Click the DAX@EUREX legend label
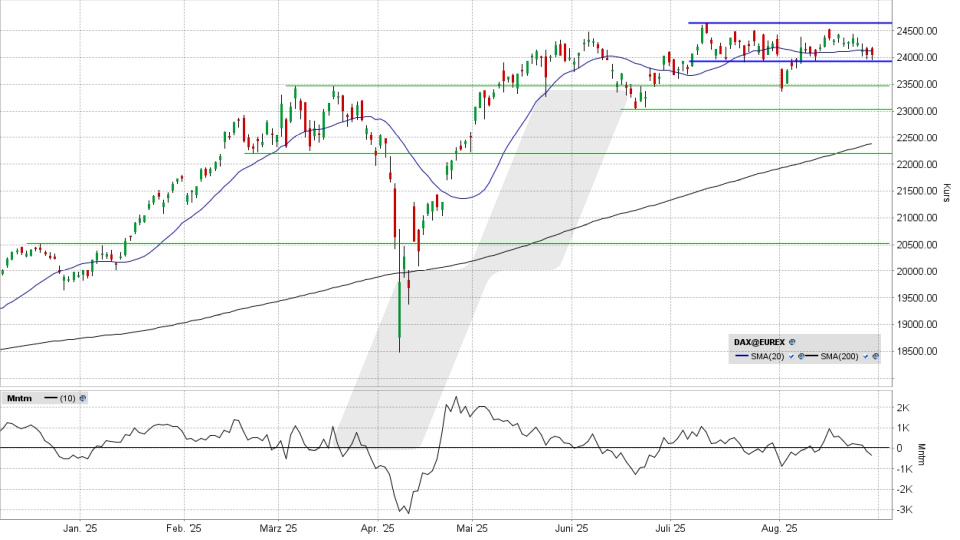Image resolution: width=960 pixels, height=540 pixels. coord(759,342)
